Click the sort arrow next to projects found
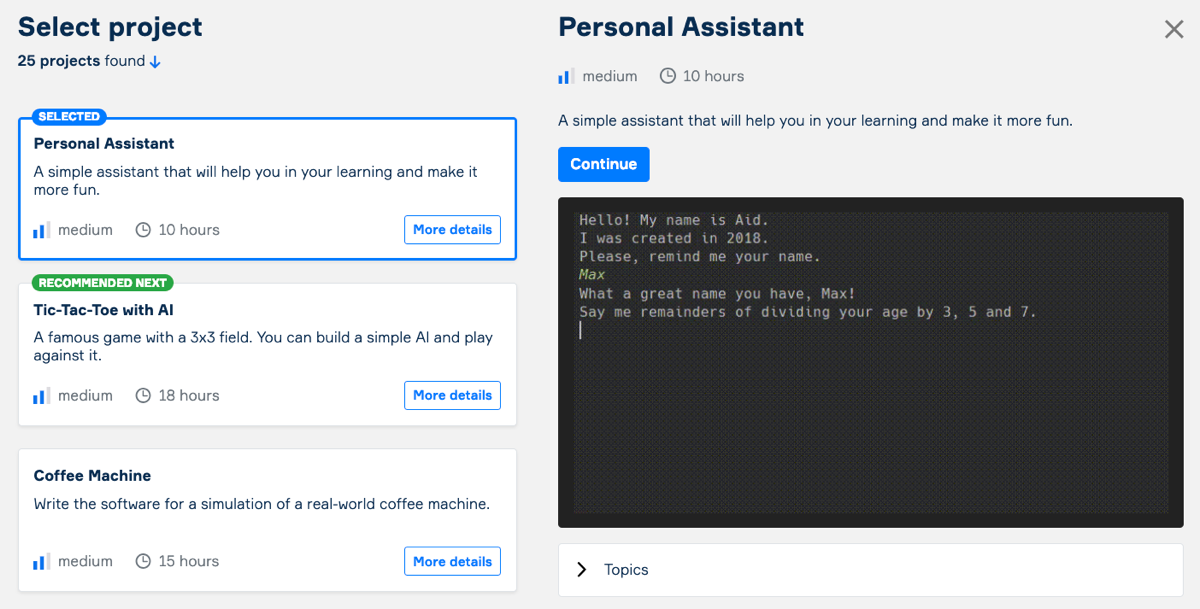This screenshot has height=609, width=1200. 155,62
